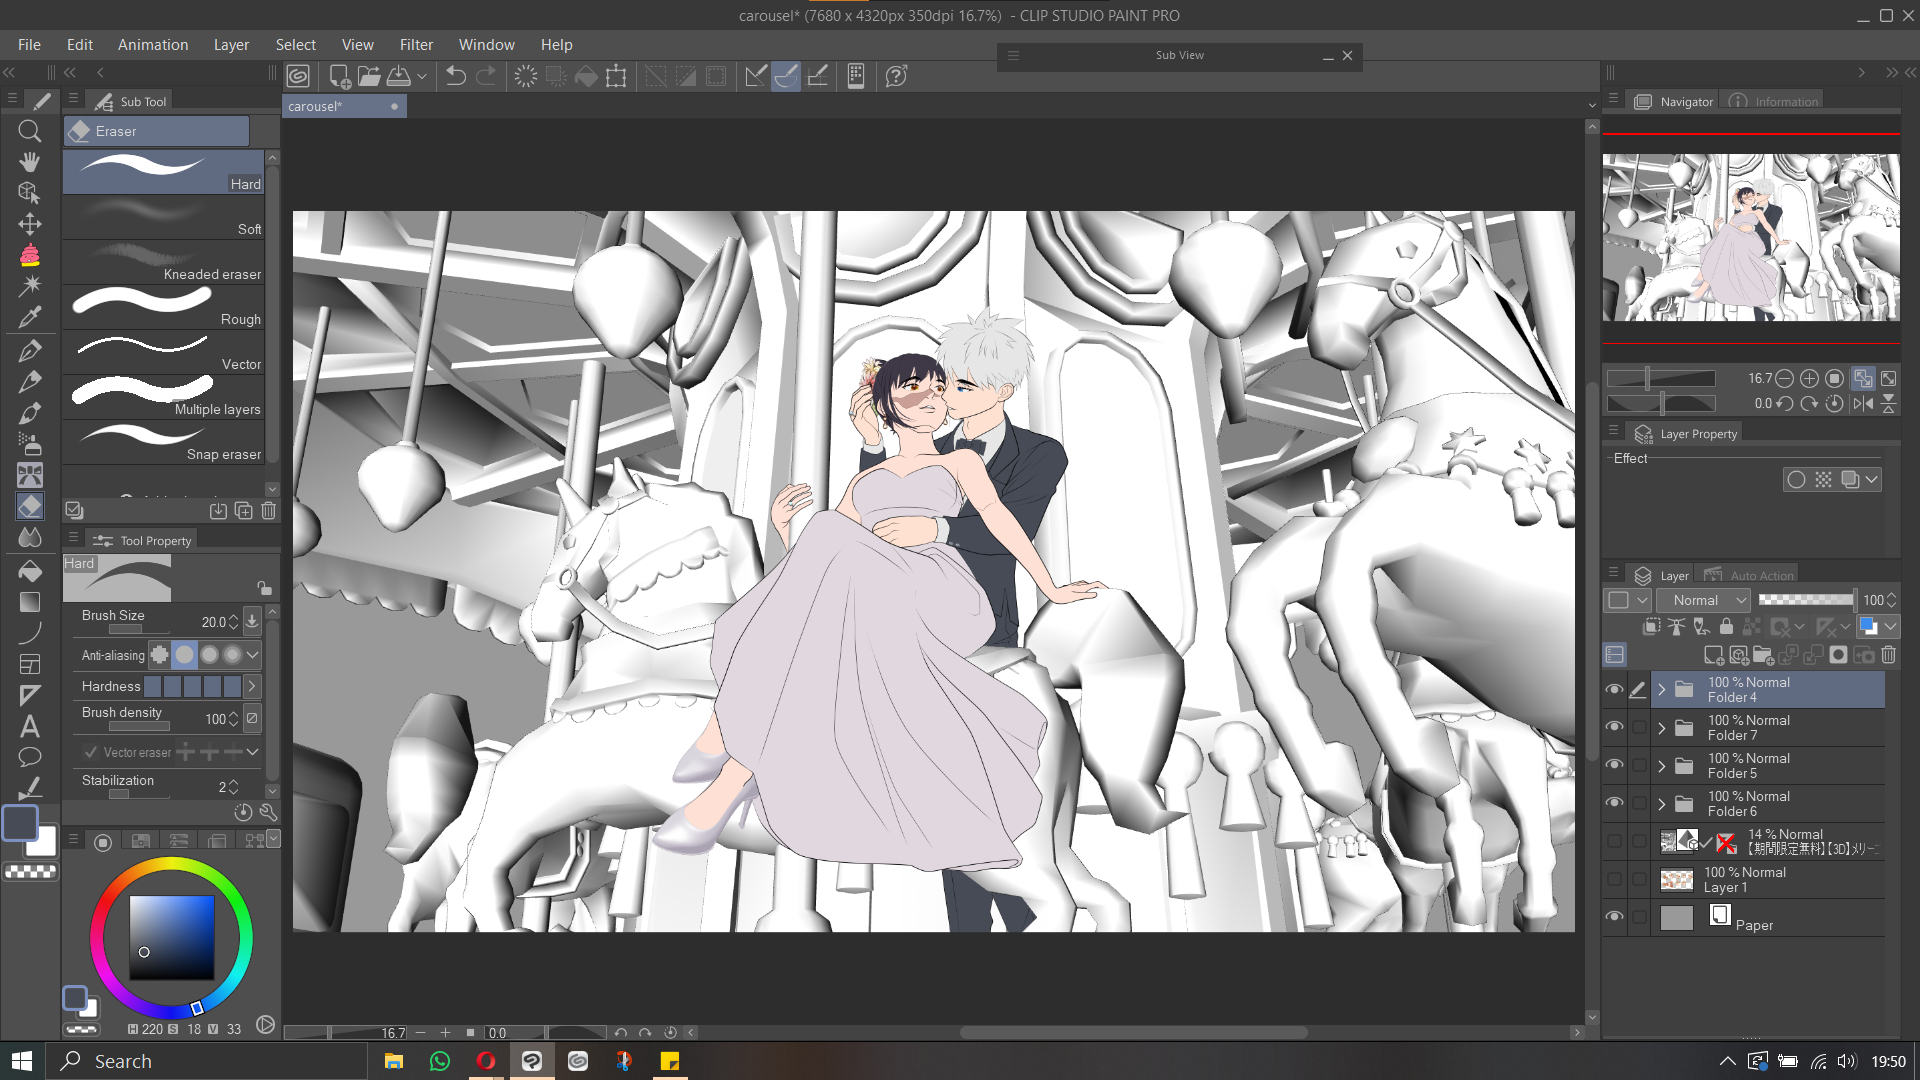Hide the Folder 7 layer visibility eye
This screenshot has height=1080, width=1920.
coord(1614,727)
